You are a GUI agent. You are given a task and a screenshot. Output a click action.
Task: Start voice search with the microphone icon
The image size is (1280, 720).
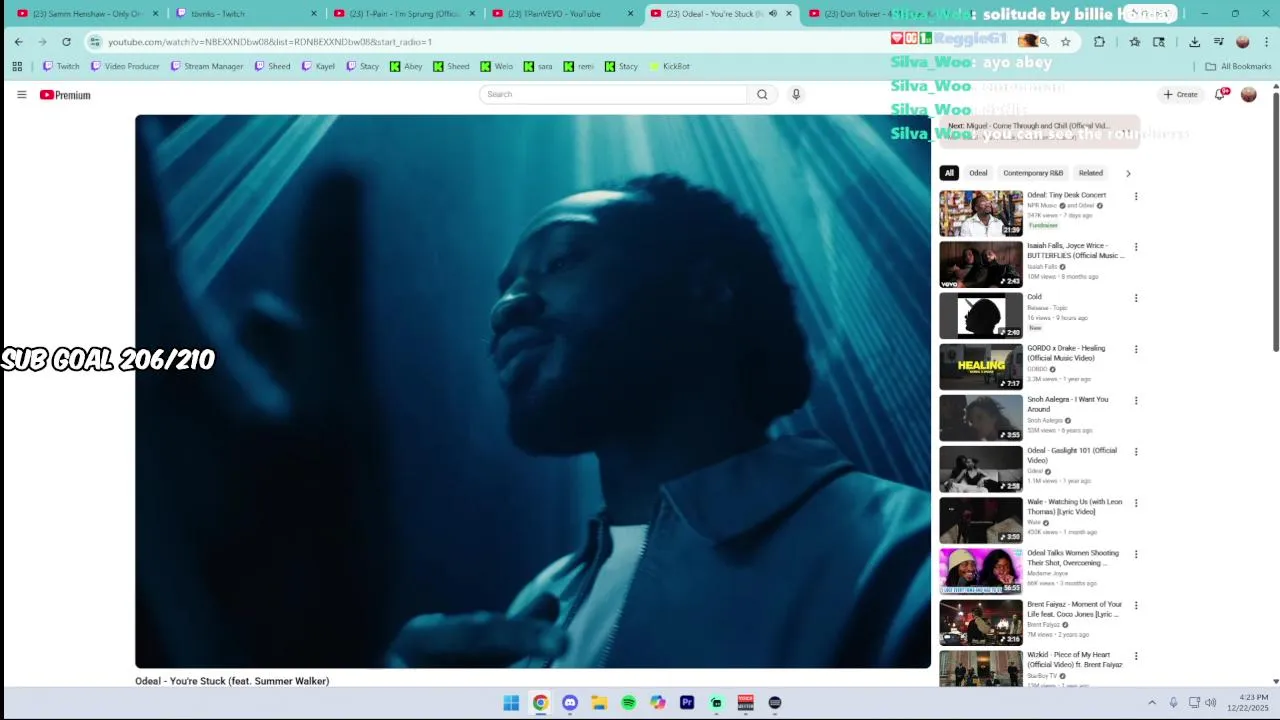pyautogui.click(x=796, y=94)
